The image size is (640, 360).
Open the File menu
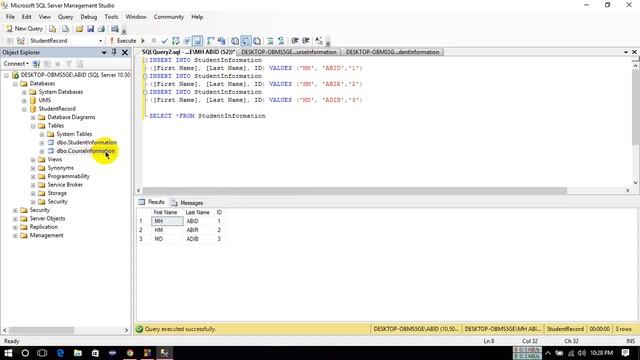pos(10,17)
